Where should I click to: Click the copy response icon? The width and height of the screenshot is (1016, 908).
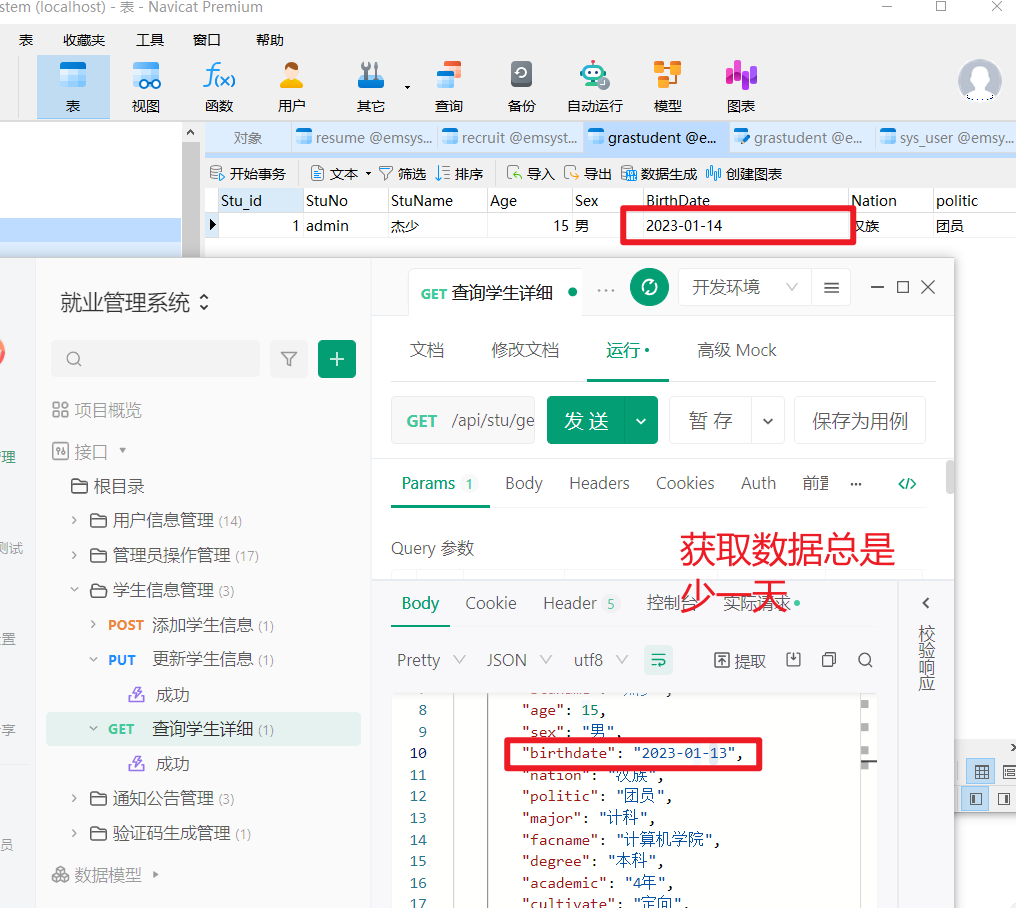point(829,660)
